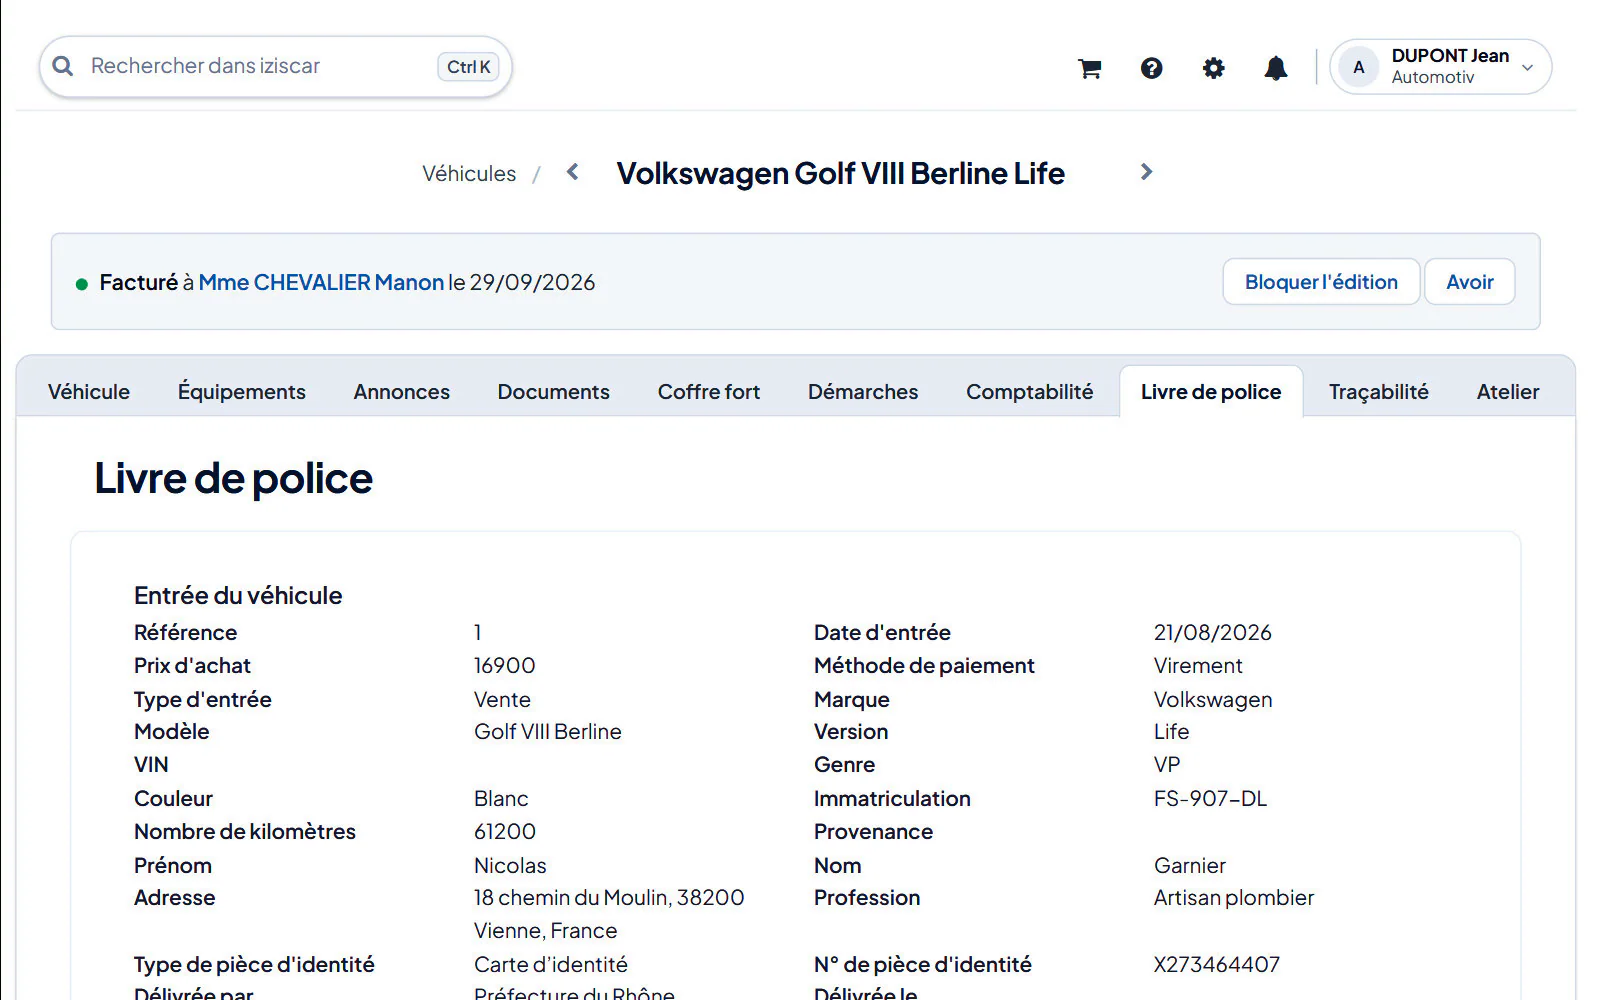Click the search magnifier icon
The image size is (1600, 1000).
[x=63, y=66]
